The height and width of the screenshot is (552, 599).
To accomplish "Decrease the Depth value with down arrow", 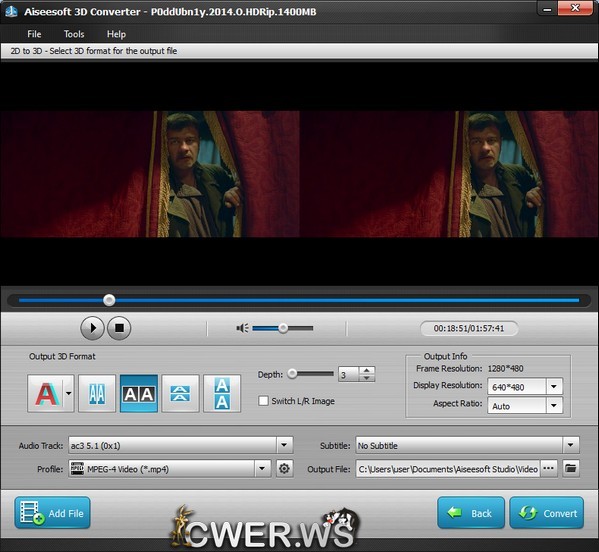I will [367, 378].
